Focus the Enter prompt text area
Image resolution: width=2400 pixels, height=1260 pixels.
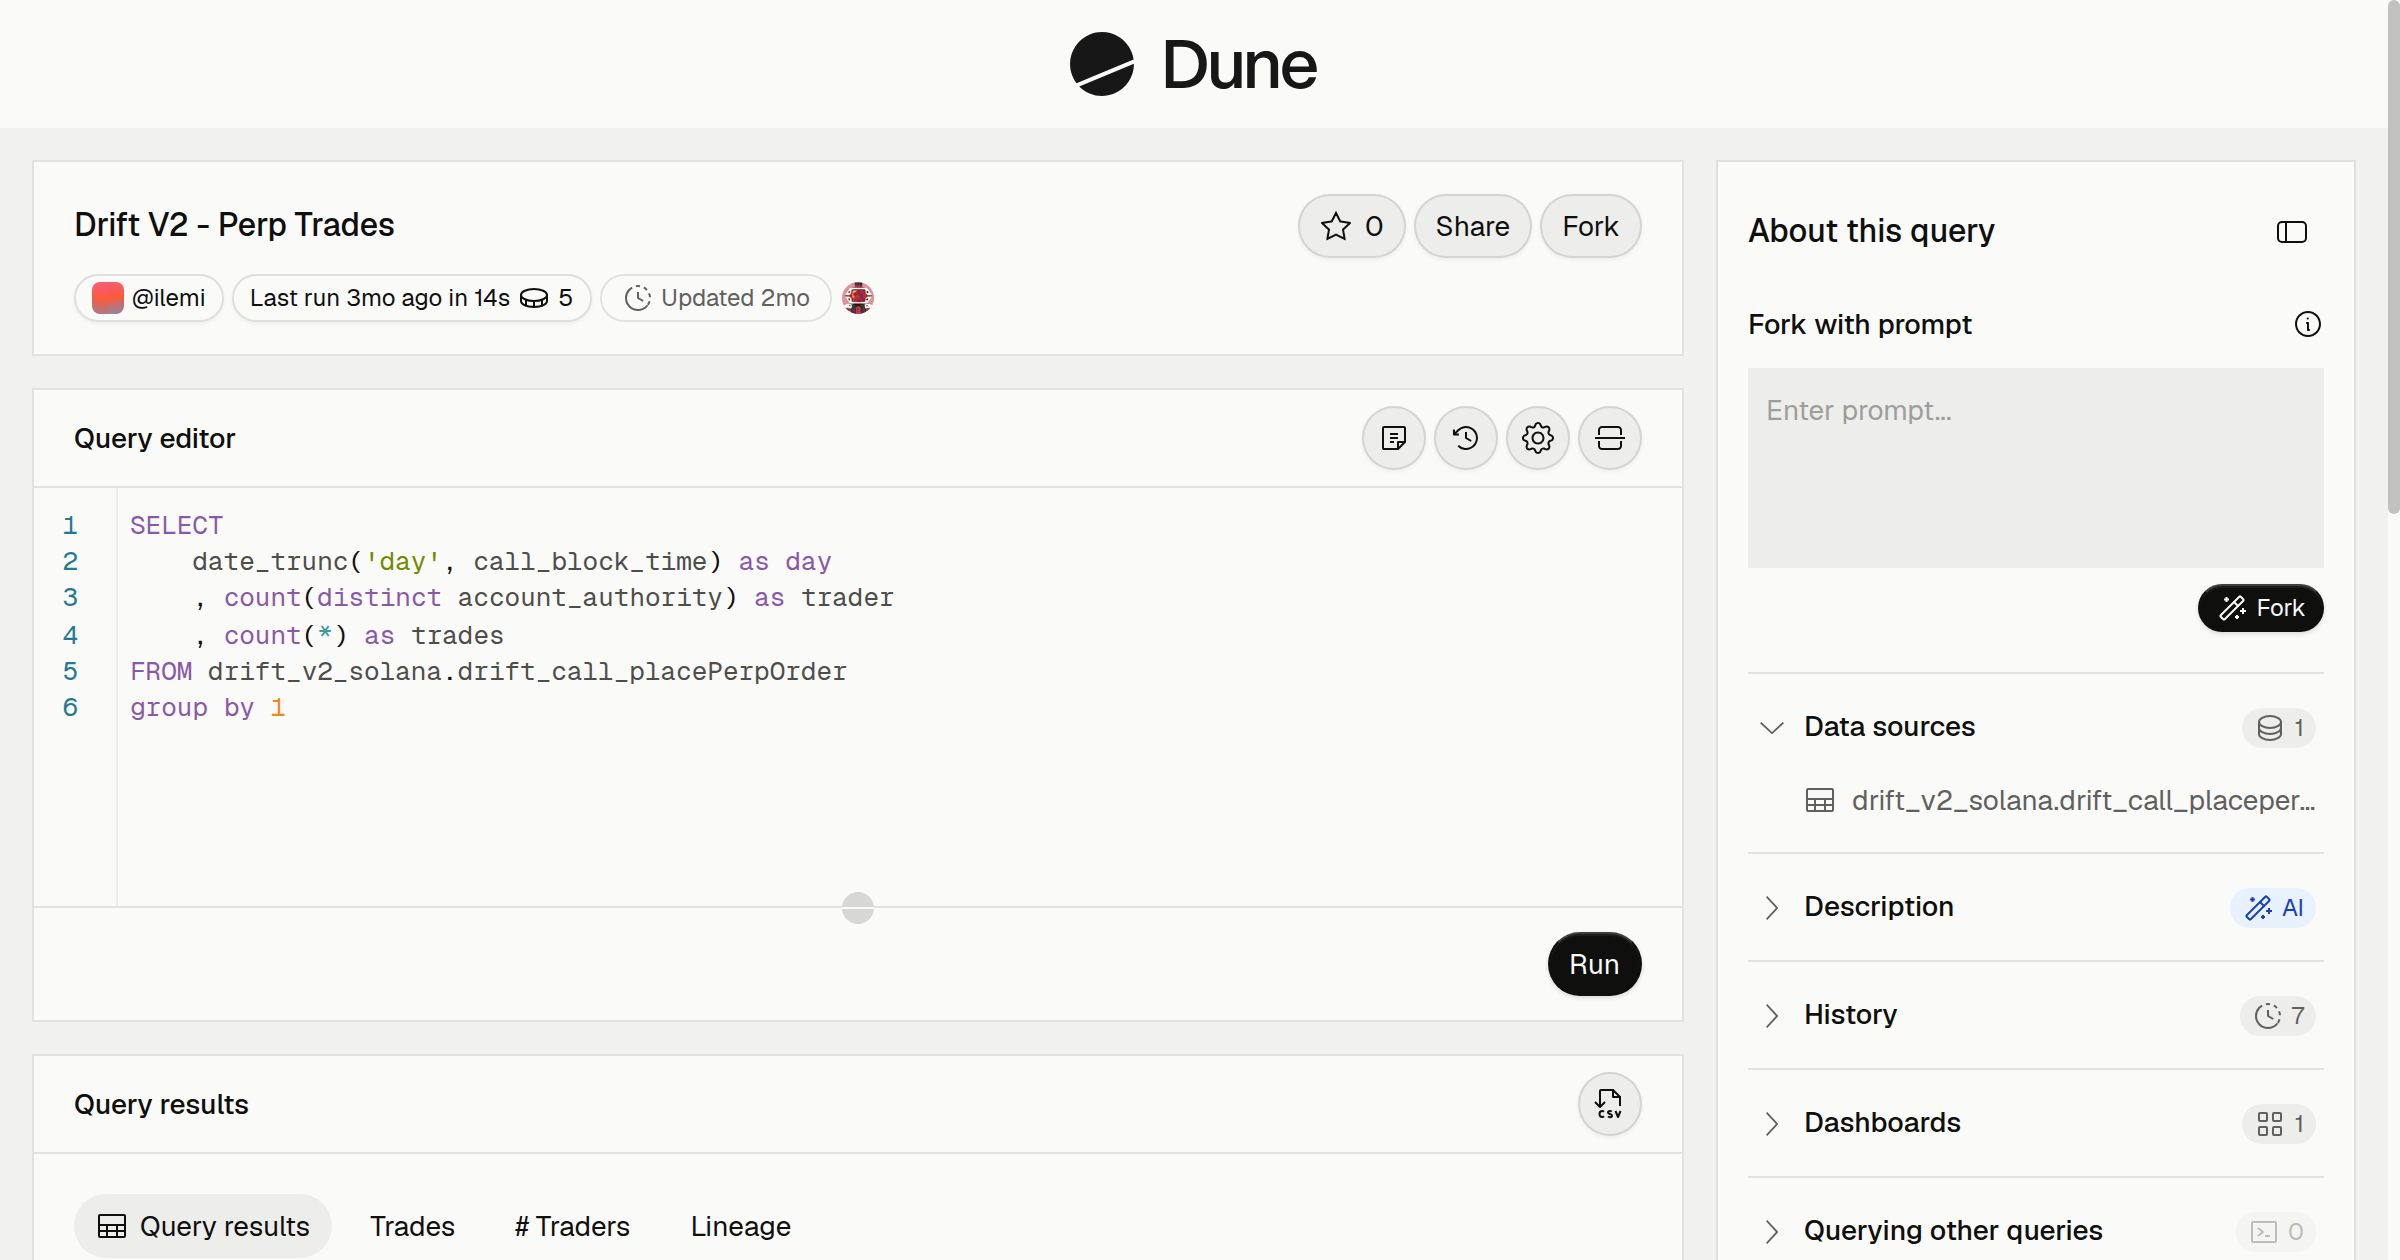click(2035, 468)
